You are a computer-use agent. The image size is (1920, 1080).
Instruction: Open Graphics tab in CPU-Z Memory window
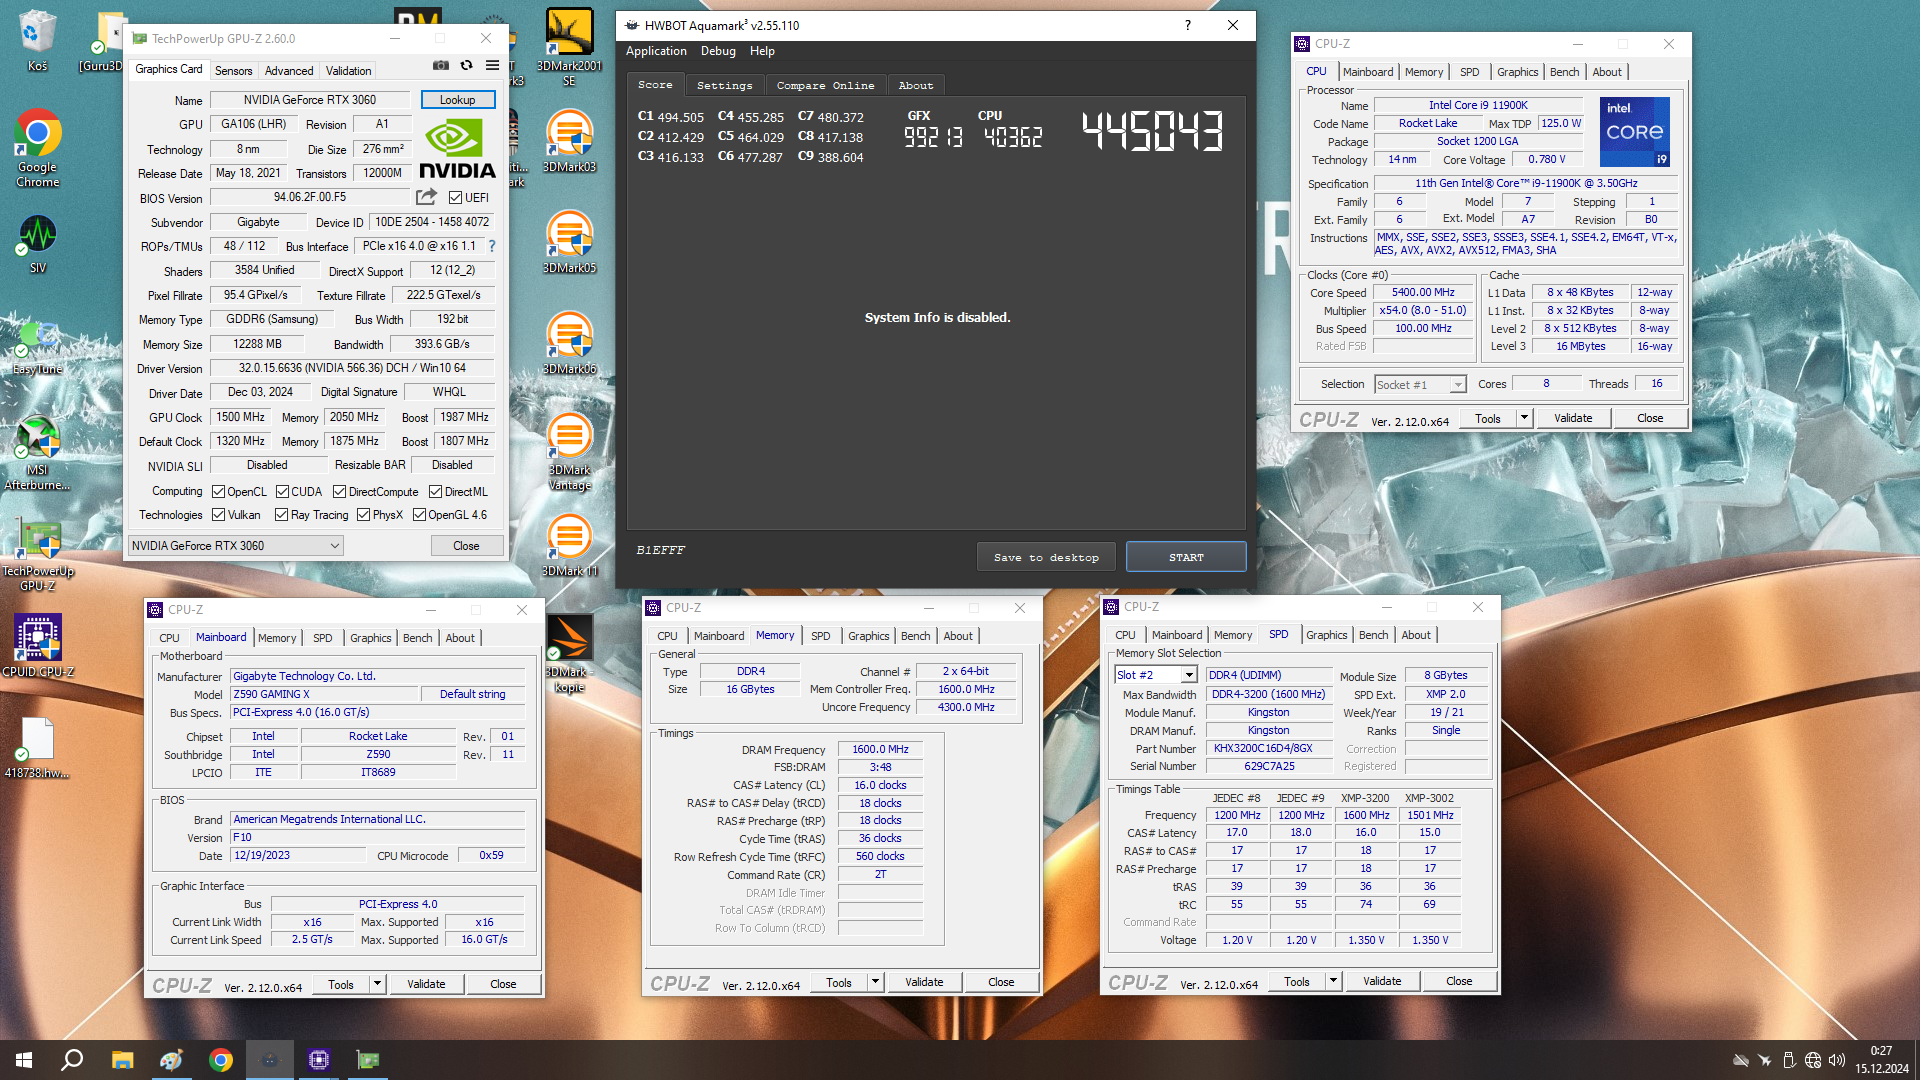coord(868,636)
